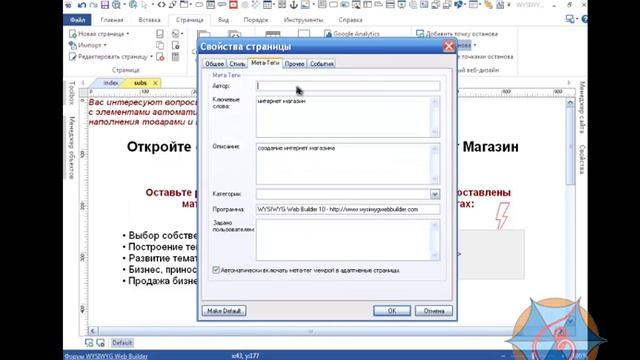Close the Свойства страницы dialog with the red X
Viewport: 640px width, 360px height.
tap(449, 47)
